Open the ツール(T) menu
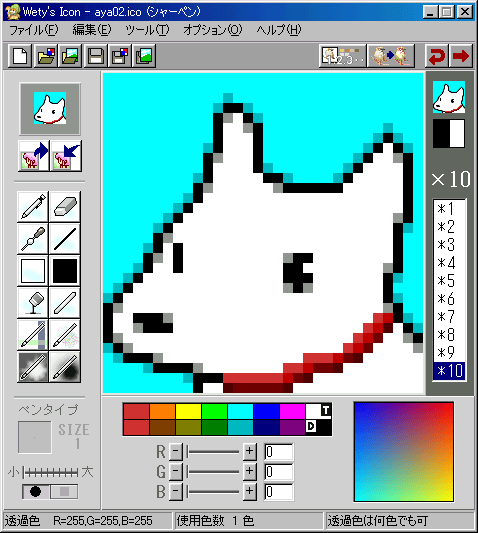The width and height of the screenshot is (478, 533). pyautogui.click(x=147, y=30)
